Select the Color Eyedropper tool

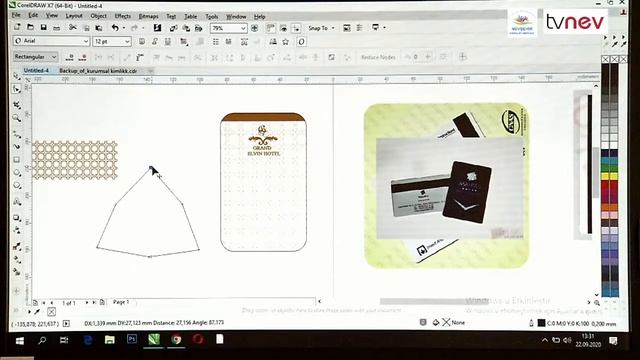click(17, 246)
